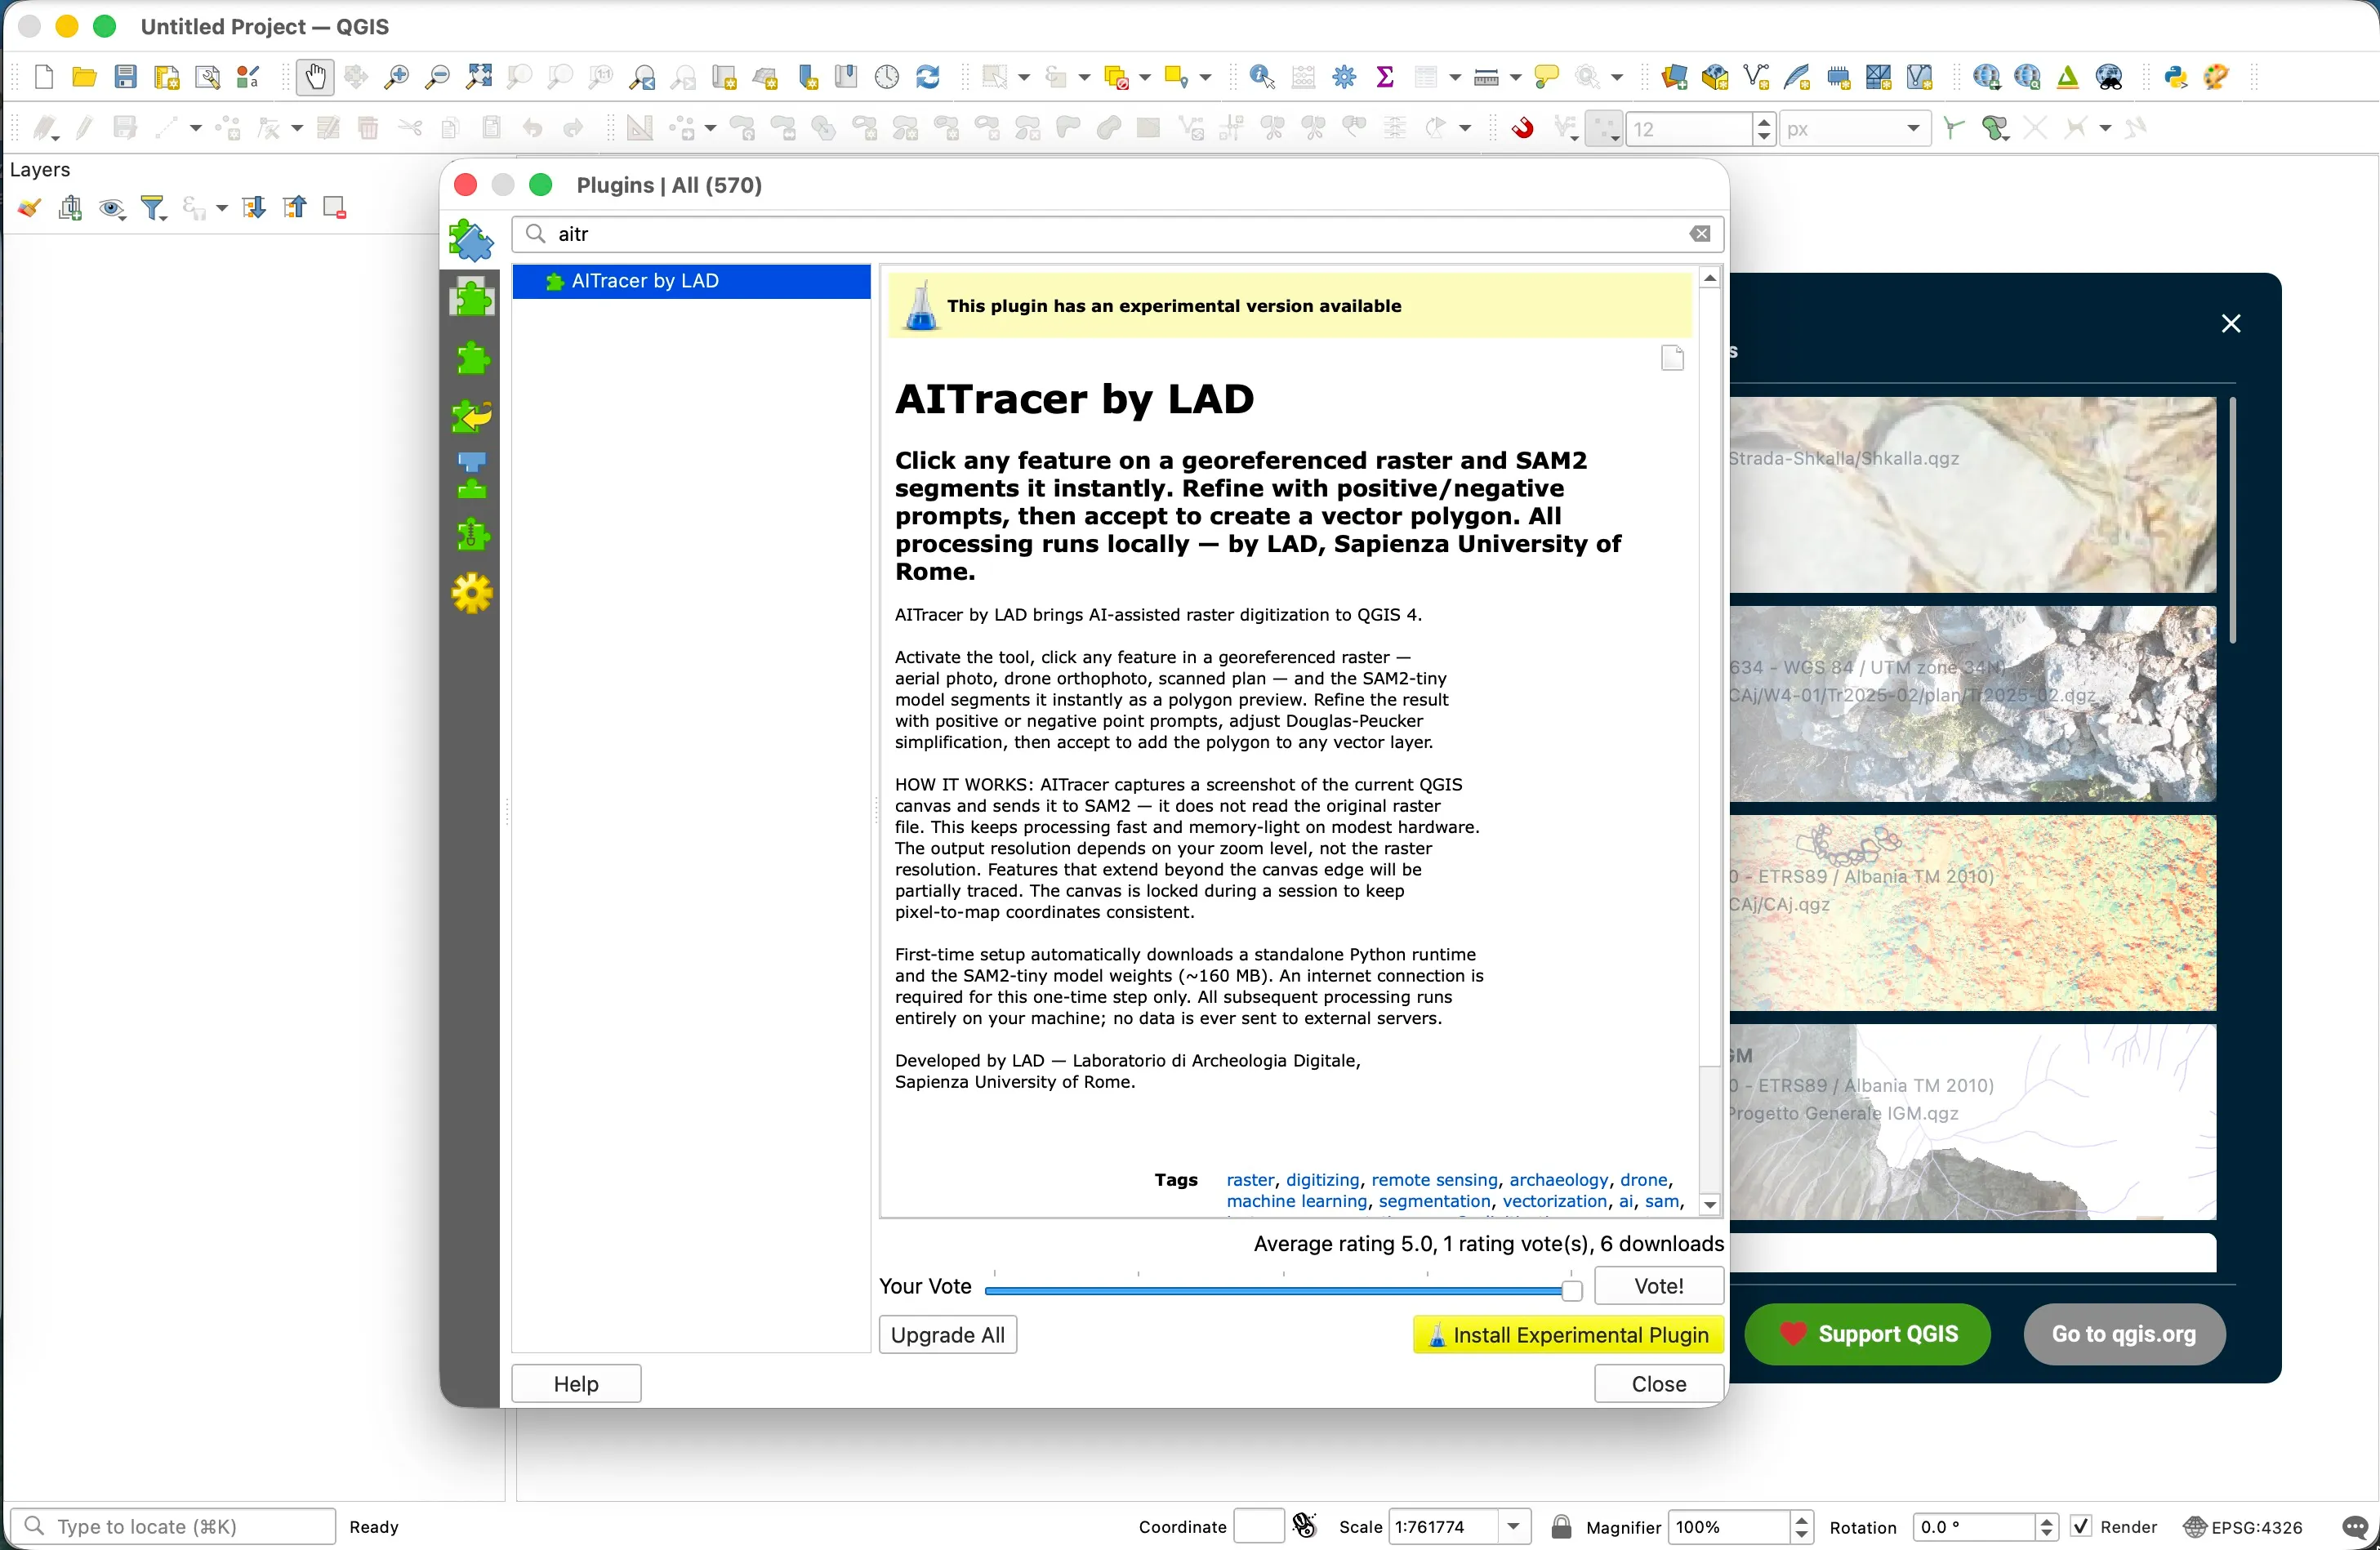This screenshot has height=1550, width=2380.
Task: Open the px units dropdown in toolbar
Action: 1855,129
